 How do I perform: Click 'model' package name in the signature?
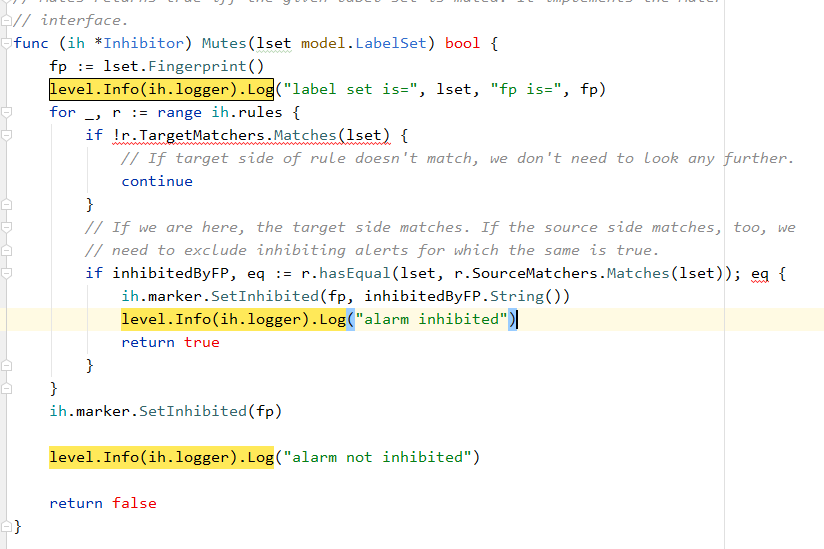323,43
